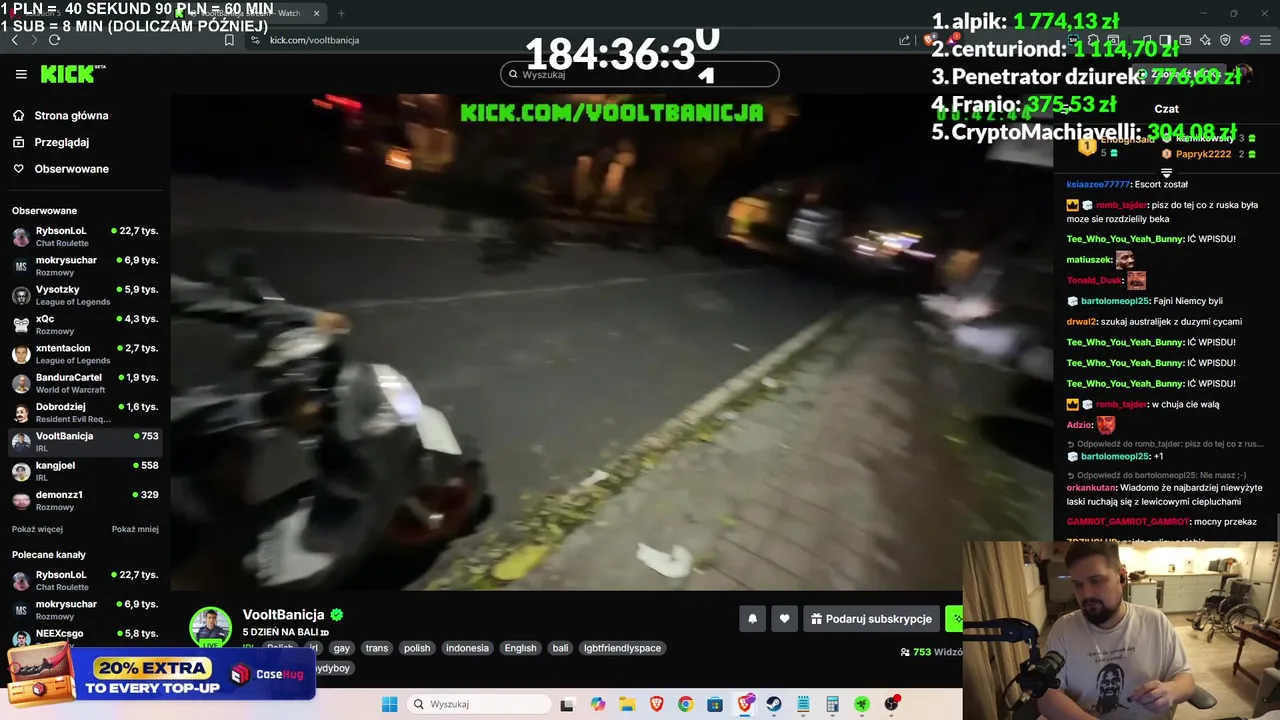Click chat username ksiaazee77777

click(1098, 184)
